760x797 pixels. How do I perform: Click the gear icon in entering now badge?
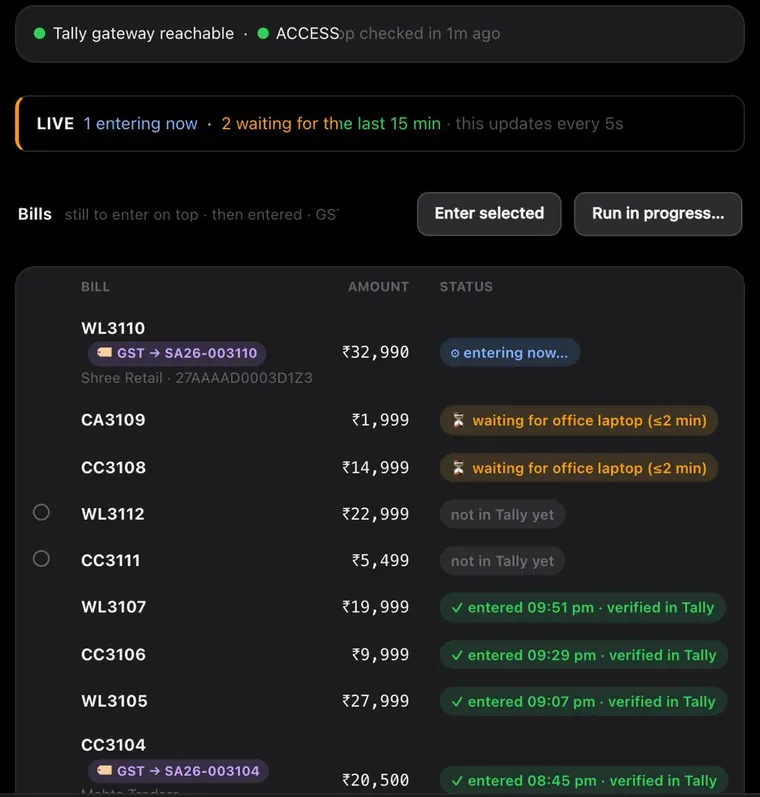click(455, 353)
